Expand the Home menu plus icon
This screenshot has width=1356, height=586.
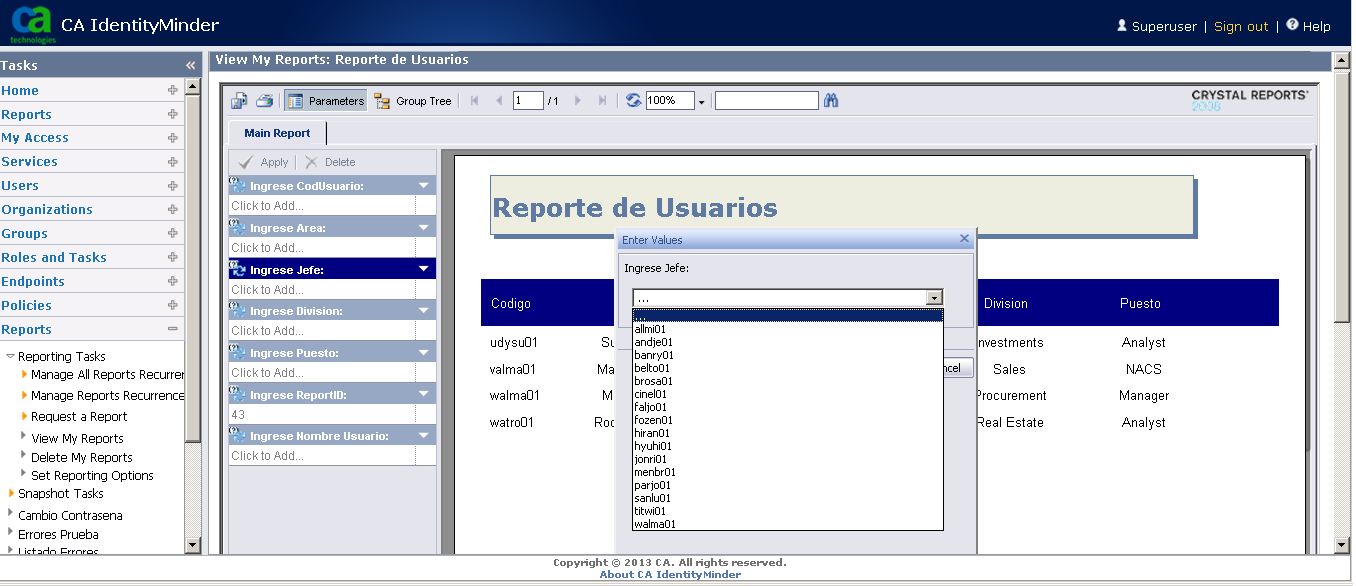(x=173, y=90)
